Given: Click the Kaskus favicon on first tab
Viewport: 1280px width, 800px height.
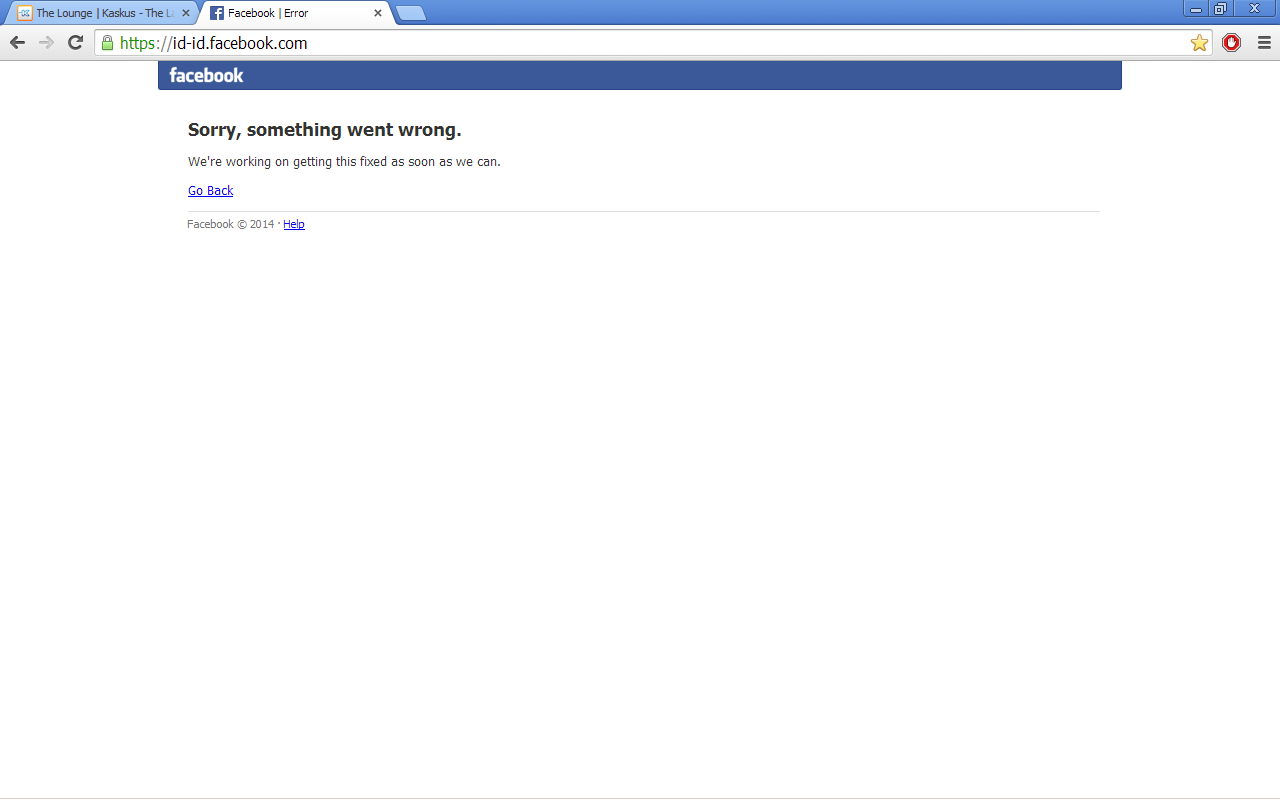Looking at the screenshot, I should pos(25,13).
